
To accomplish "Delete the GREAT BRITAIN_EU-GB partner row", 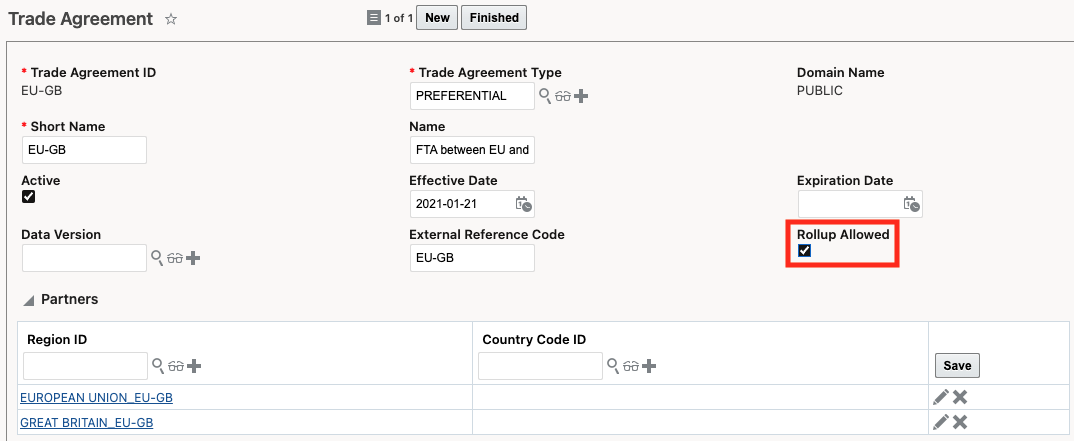I will (x=960, y=422).
